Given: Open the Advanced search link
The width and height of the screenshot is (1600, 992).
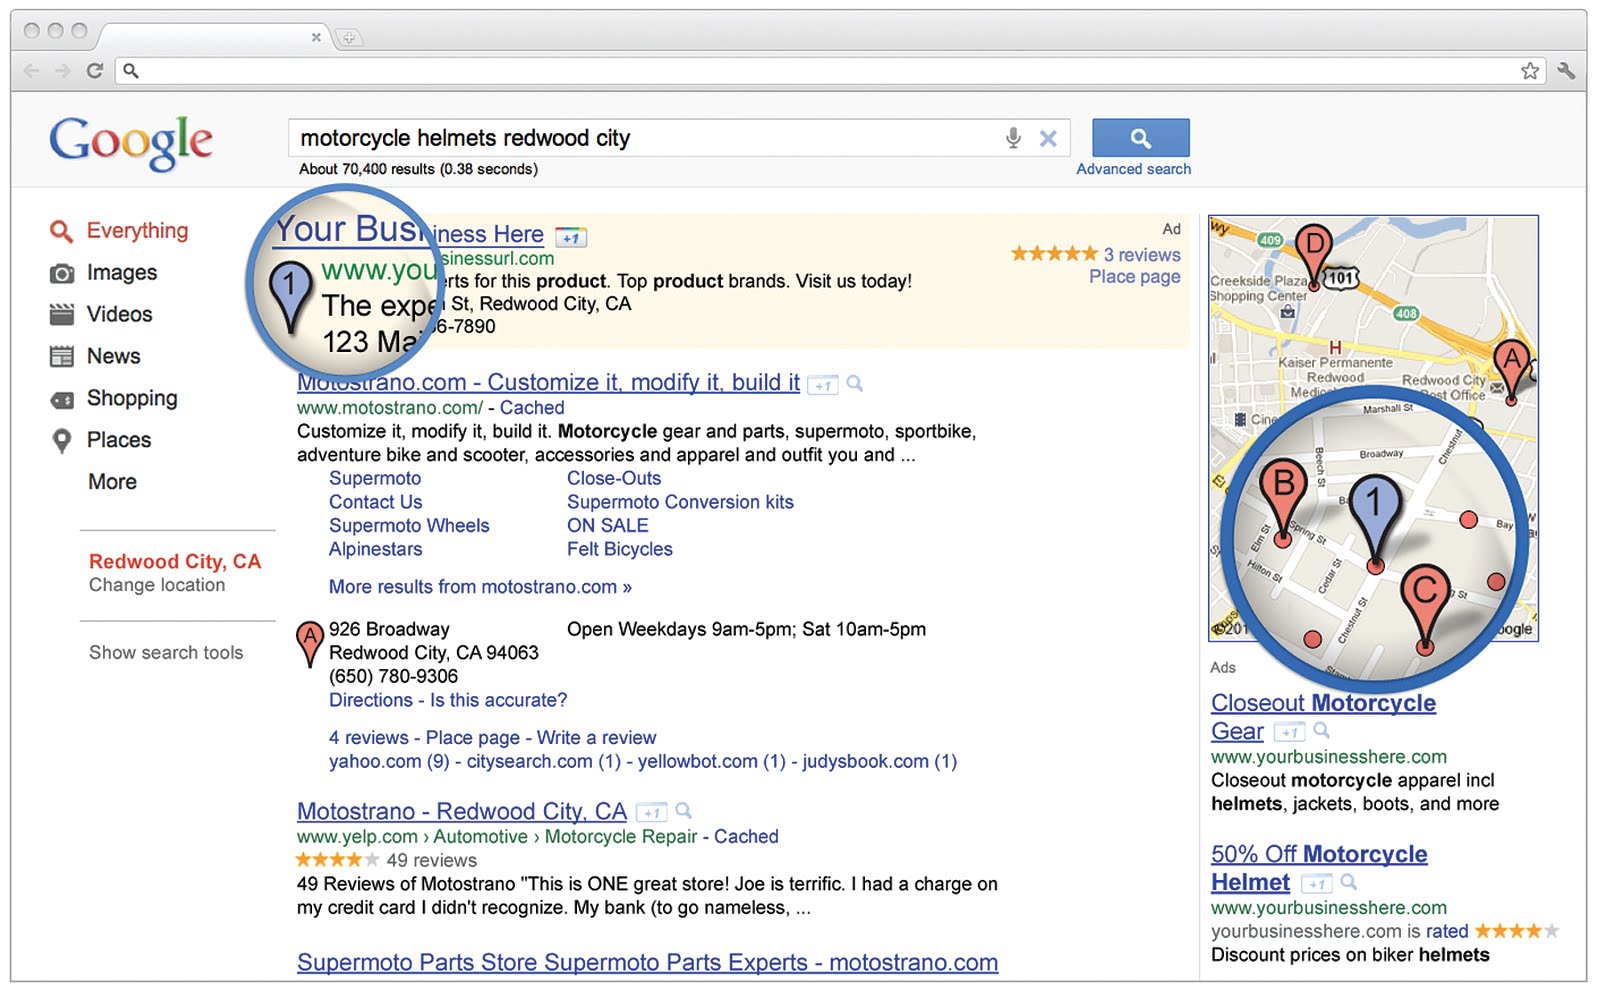Looking at the screenshot, I should click(1133, 170).
